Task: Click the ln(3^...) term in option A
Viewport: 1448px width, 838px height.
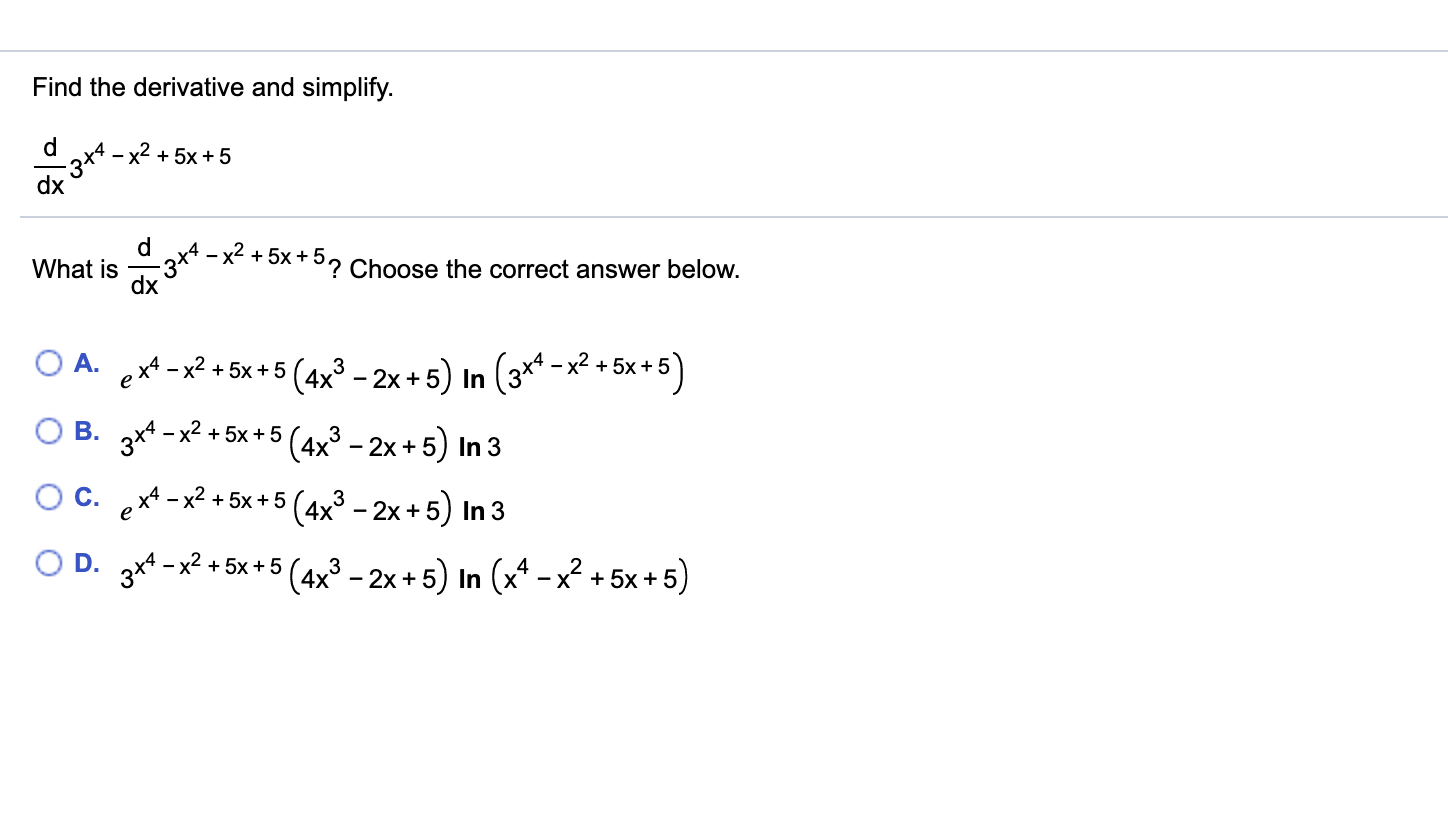Action: pyautogui.click(x=571, y=375)
